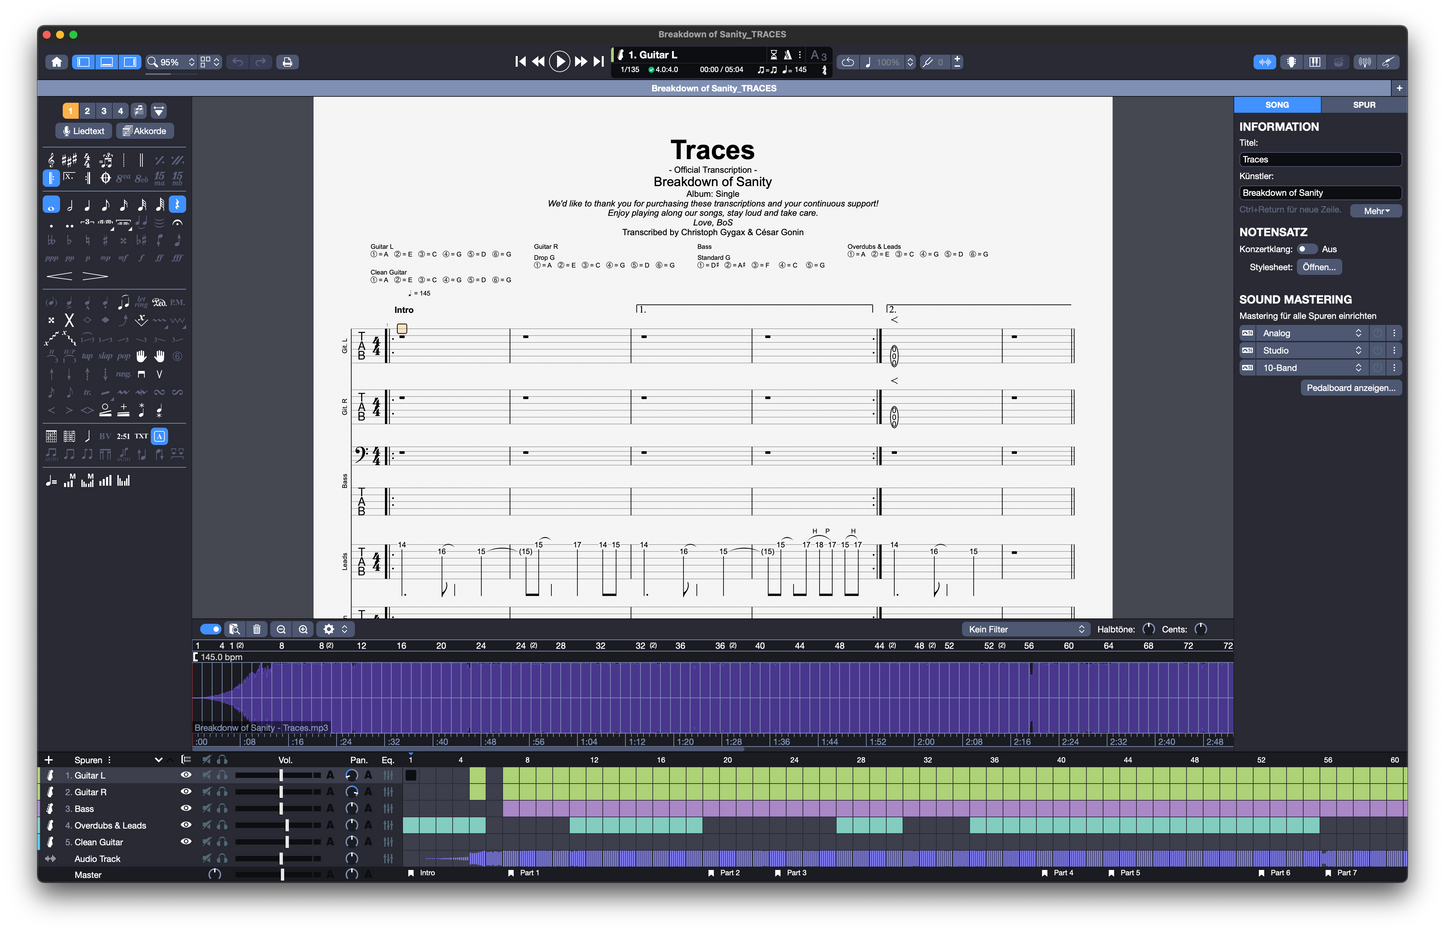
Task: Click the tempo quarter-note-equals icon
Action: tap(51, 481)
